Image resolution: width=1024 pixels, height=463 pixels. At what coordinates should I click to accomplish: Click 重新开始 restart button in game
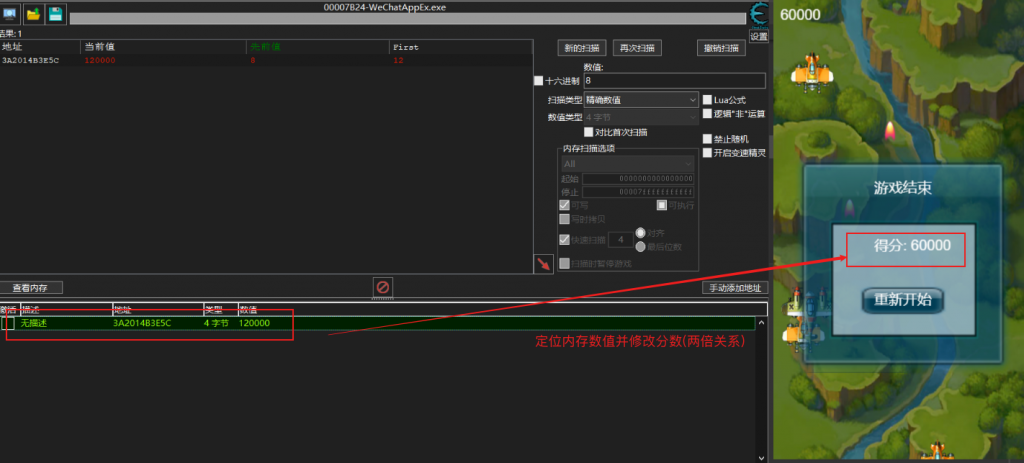(903, 300)
